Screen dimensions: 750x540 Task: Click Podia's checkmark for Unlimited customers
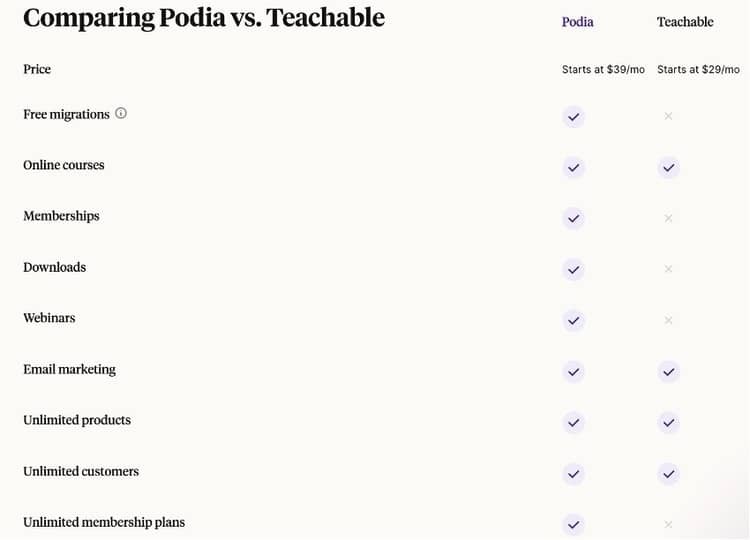[x=573, y=473]
